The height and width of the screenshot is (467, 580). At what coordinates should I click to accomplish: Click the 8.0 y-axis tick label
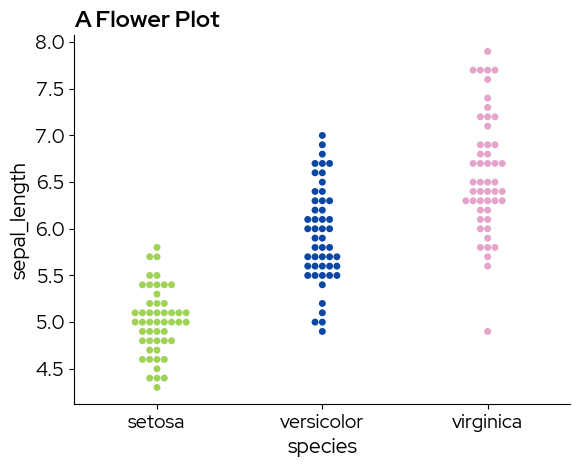pyautogui.click(x=50, y=43)
